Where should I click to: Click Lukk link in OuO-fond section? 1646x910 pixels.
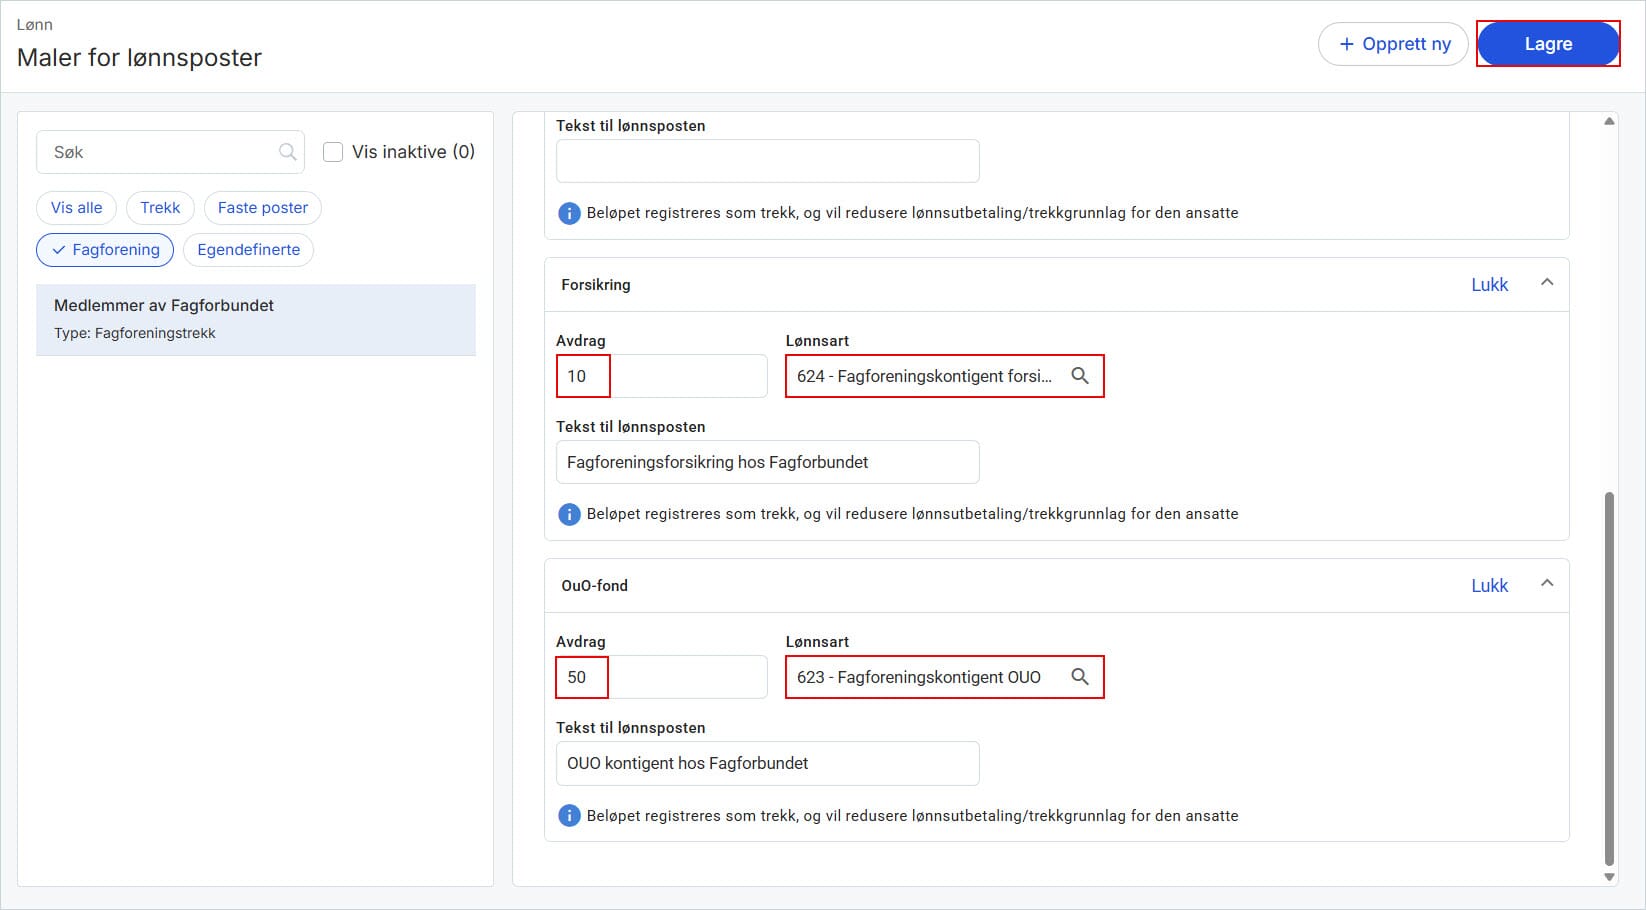click(1489, 586)
